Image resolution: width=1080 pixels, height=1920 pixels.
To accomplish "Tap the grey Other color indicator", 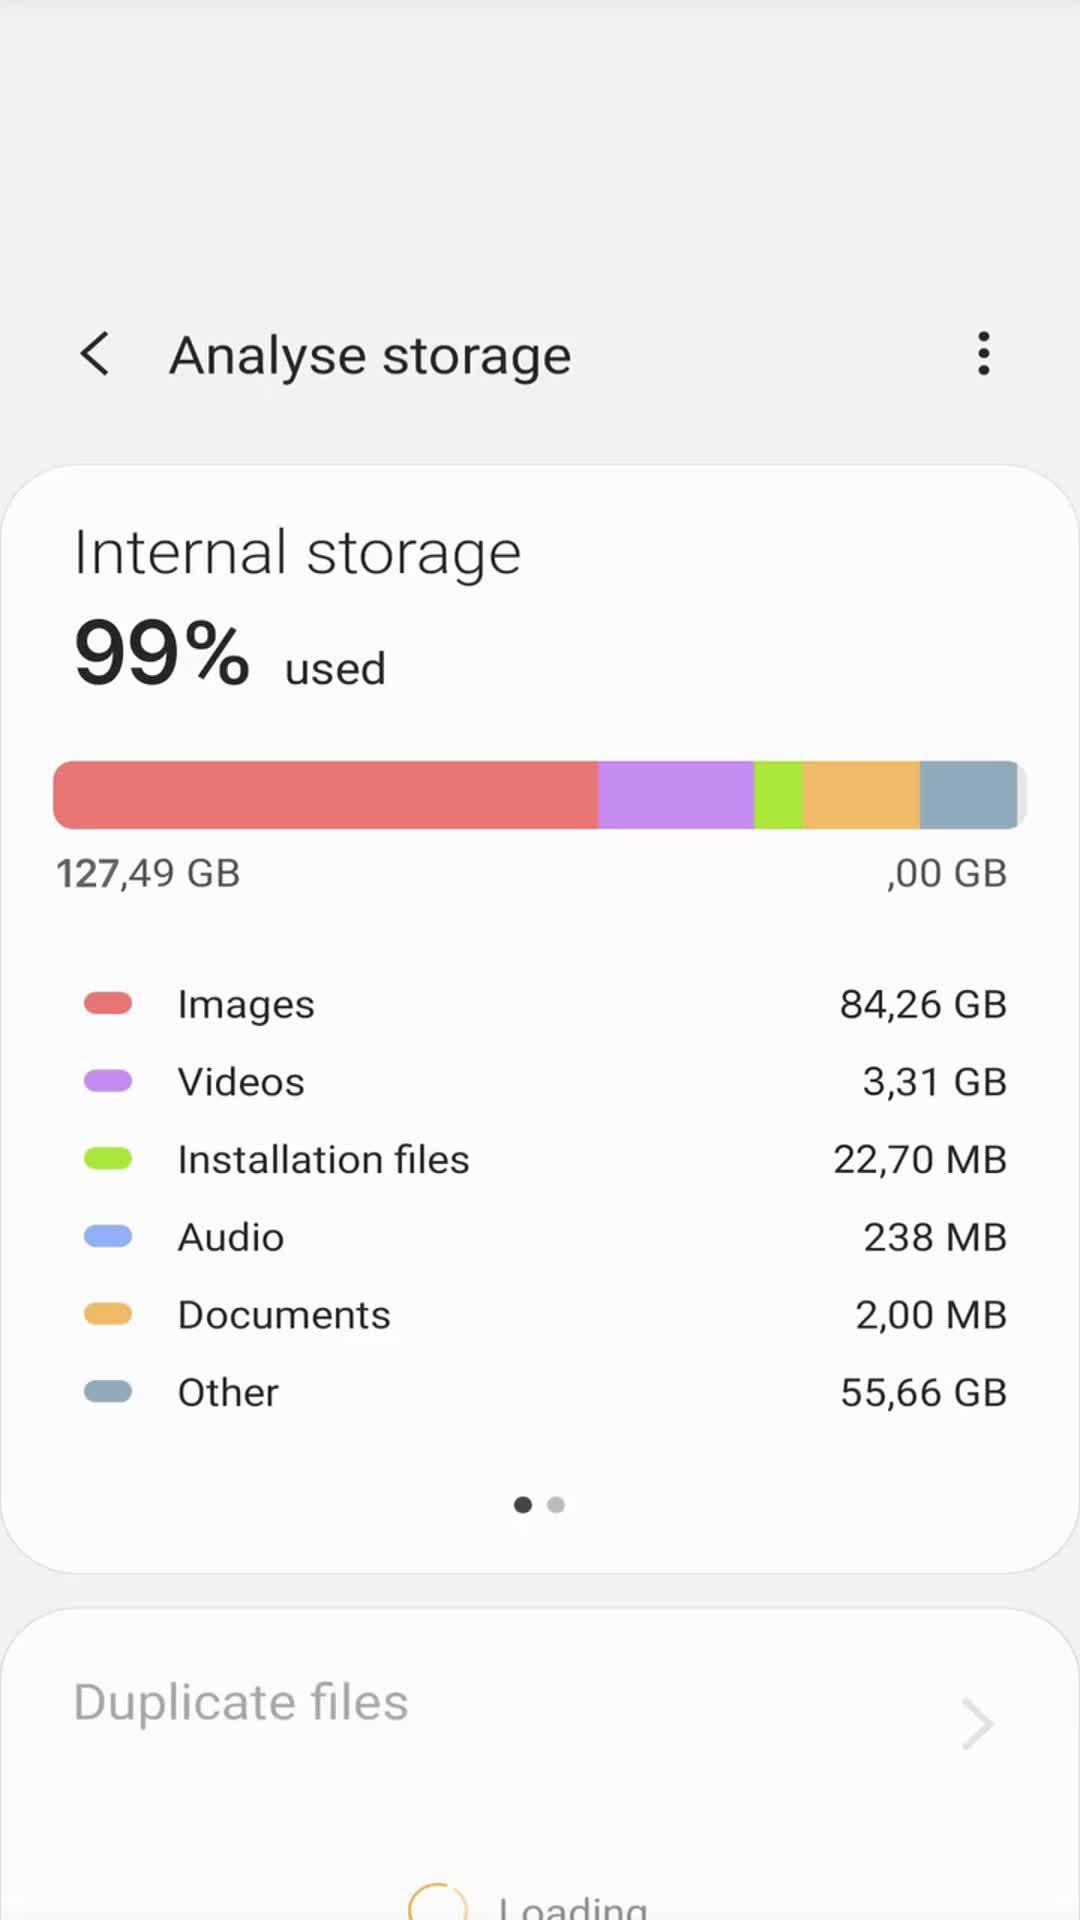I will coord(108,1392).
